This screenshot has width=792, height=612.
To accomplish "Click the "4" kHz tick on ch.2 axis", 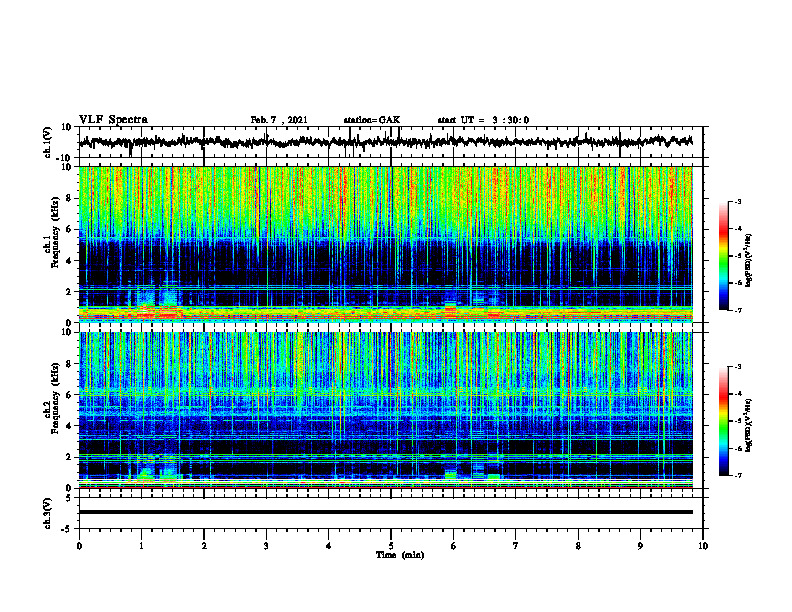I will pyautogui.click(x=69, y=426).
